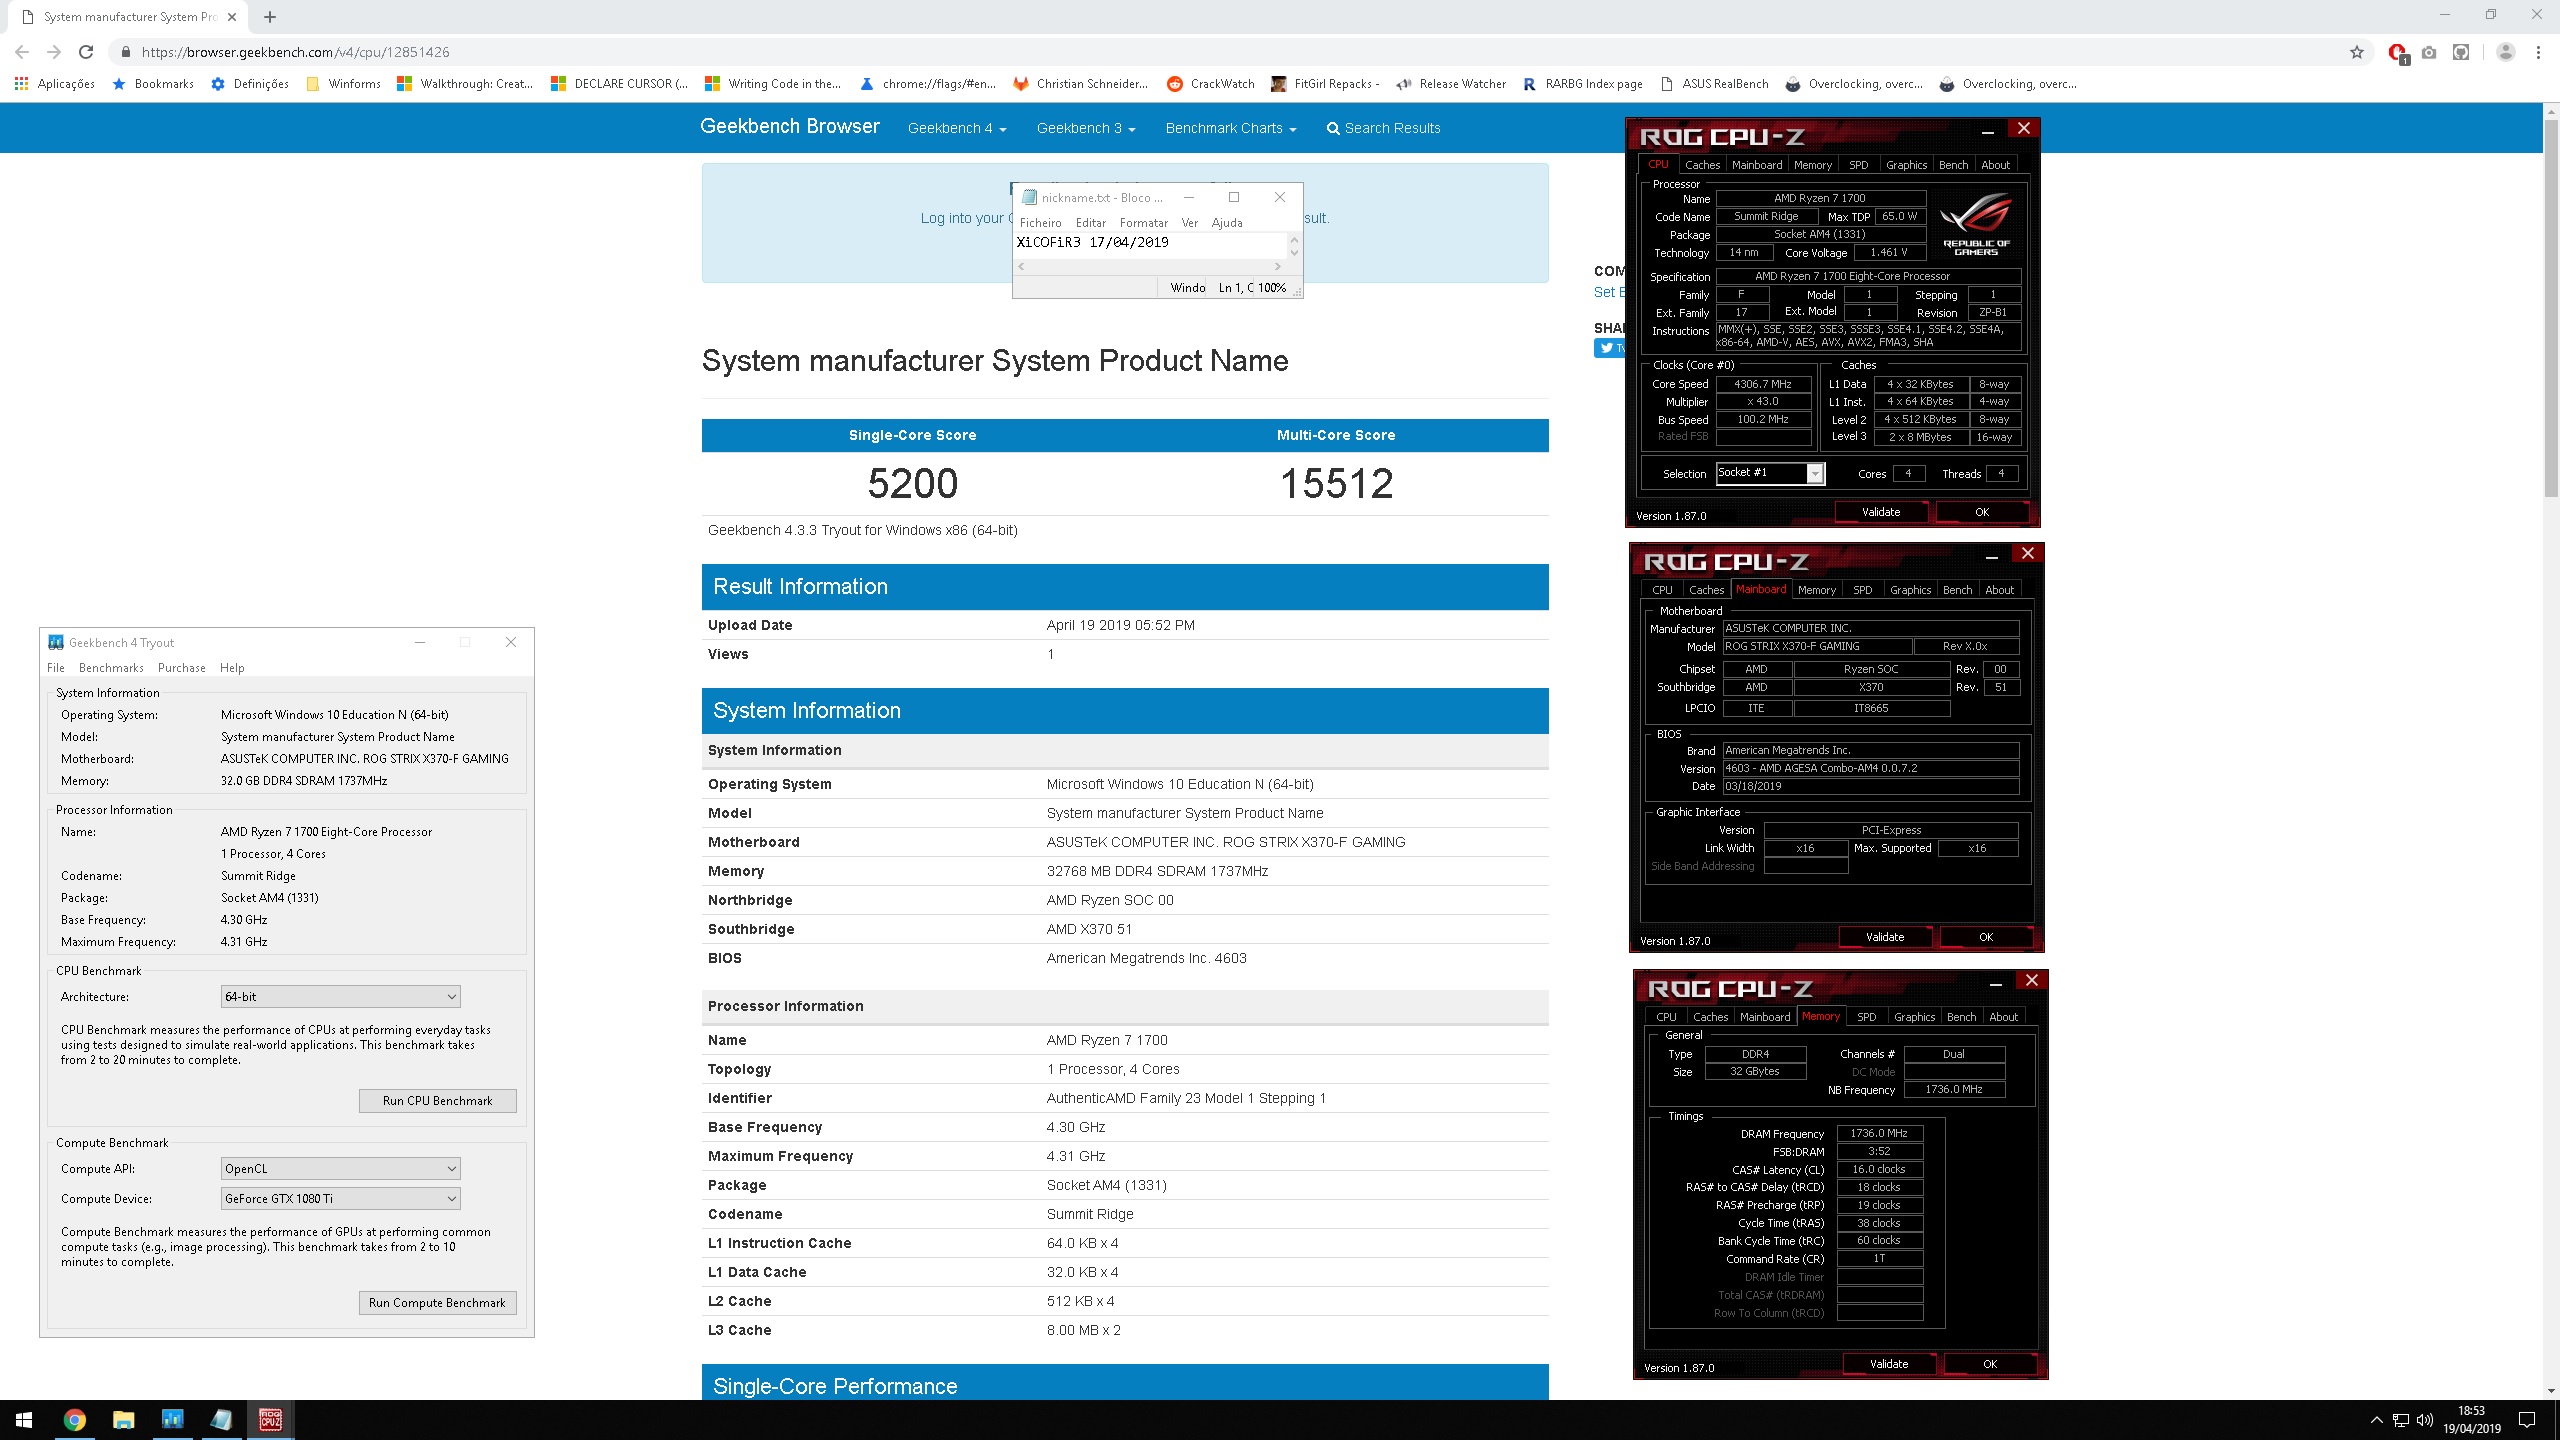Open the Chrome profile avatar
This screenshot has height=1440, width=2560.
pyautogui.click(x=2505, y=52)
